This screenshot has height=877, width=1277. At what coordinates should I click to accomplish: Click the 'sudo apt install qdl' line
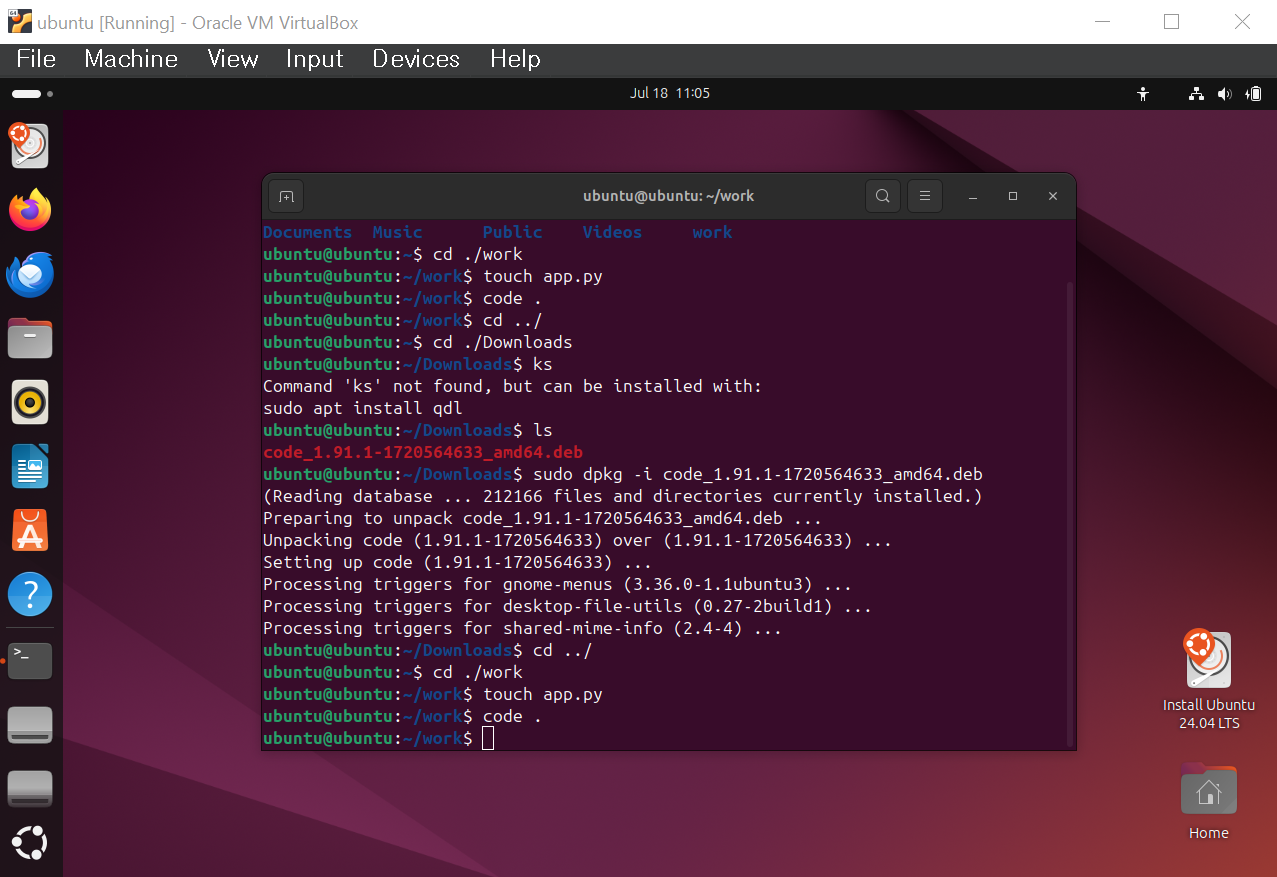[363, 408]
